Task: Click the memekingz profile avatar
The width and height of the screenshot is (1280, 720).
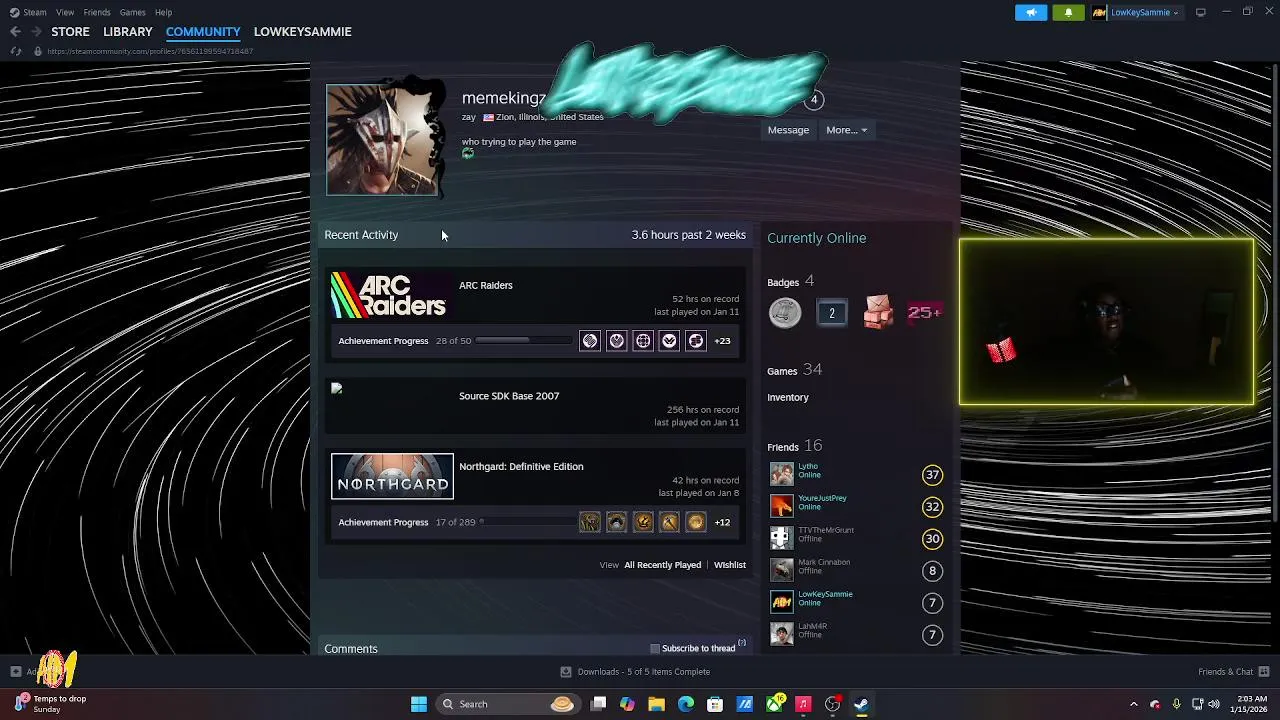Action: (x=382, y=139)
